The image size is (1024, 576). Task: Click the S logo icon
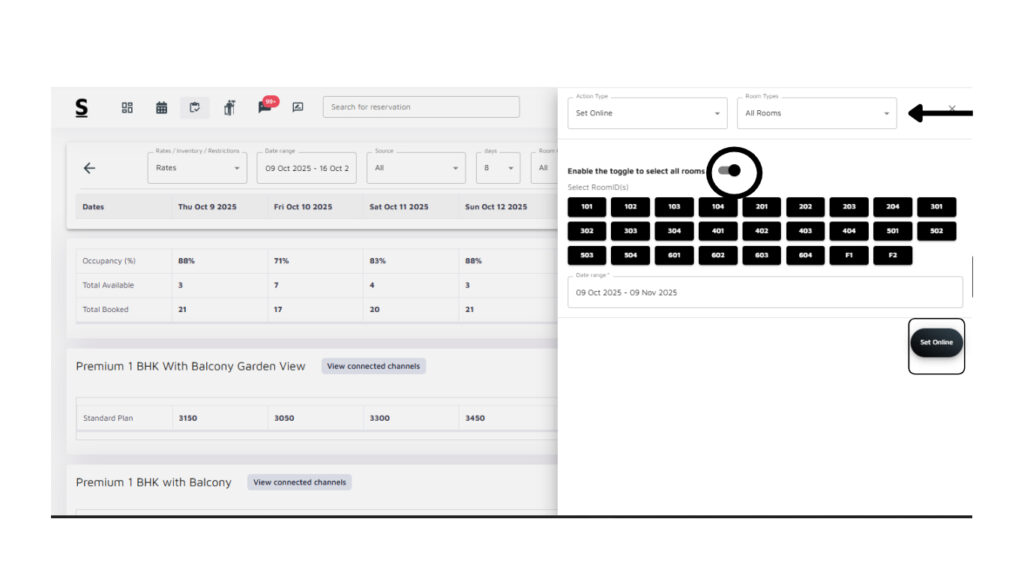click(x=82, y=108)
